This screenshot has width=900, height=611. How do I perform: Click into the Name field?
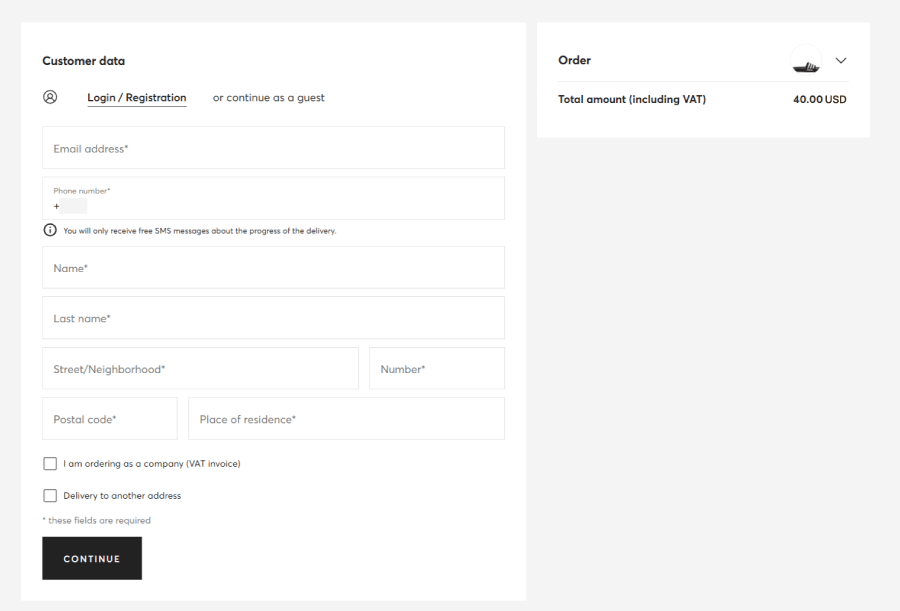click(x=273, y=268)
